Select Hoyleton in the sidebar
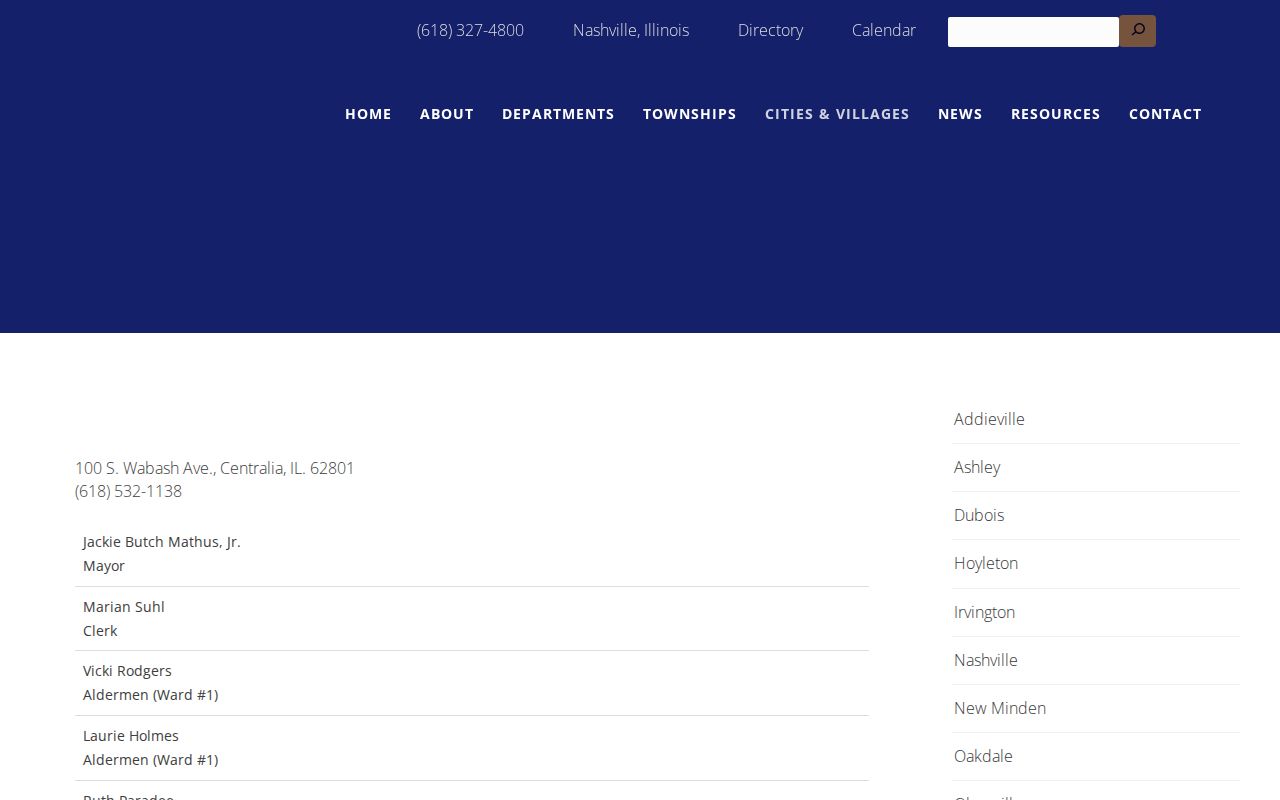This screenshot has height=800, width=1280. [x=986, y=563]
